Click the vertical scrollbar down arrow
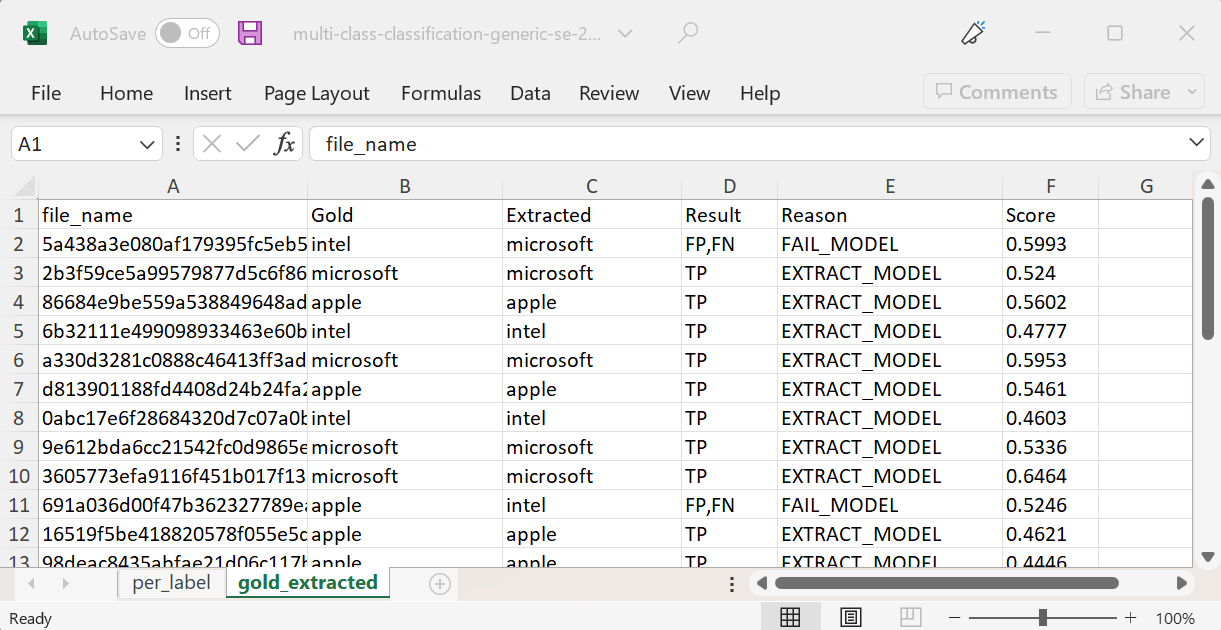 (1207, 557)
